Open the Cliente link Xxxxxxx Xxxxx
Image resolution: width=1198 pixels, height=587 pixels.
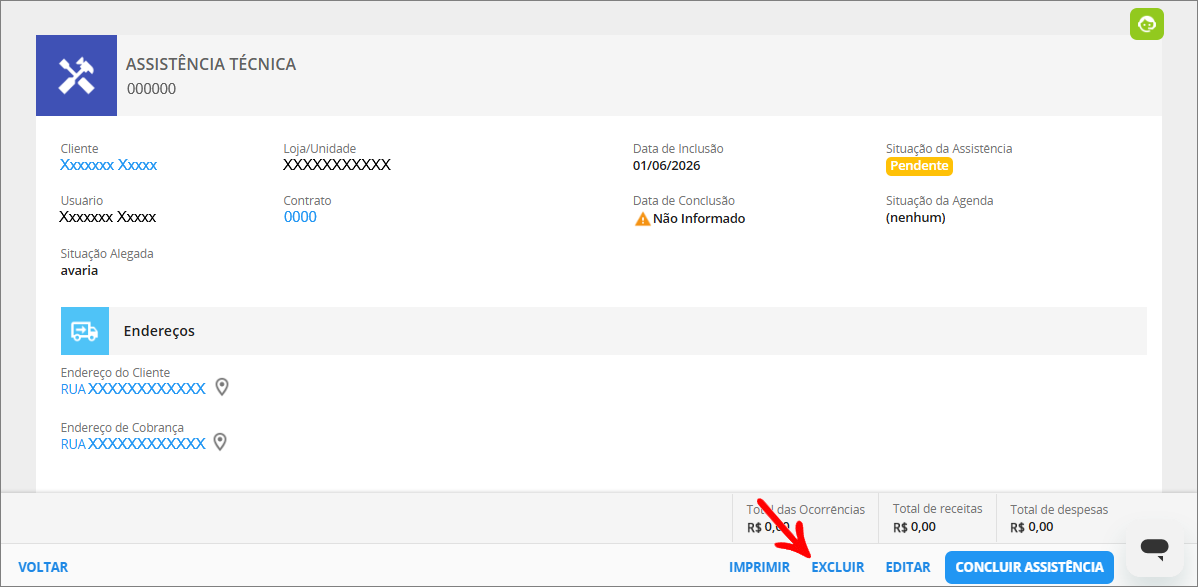[x=108, y=165]
